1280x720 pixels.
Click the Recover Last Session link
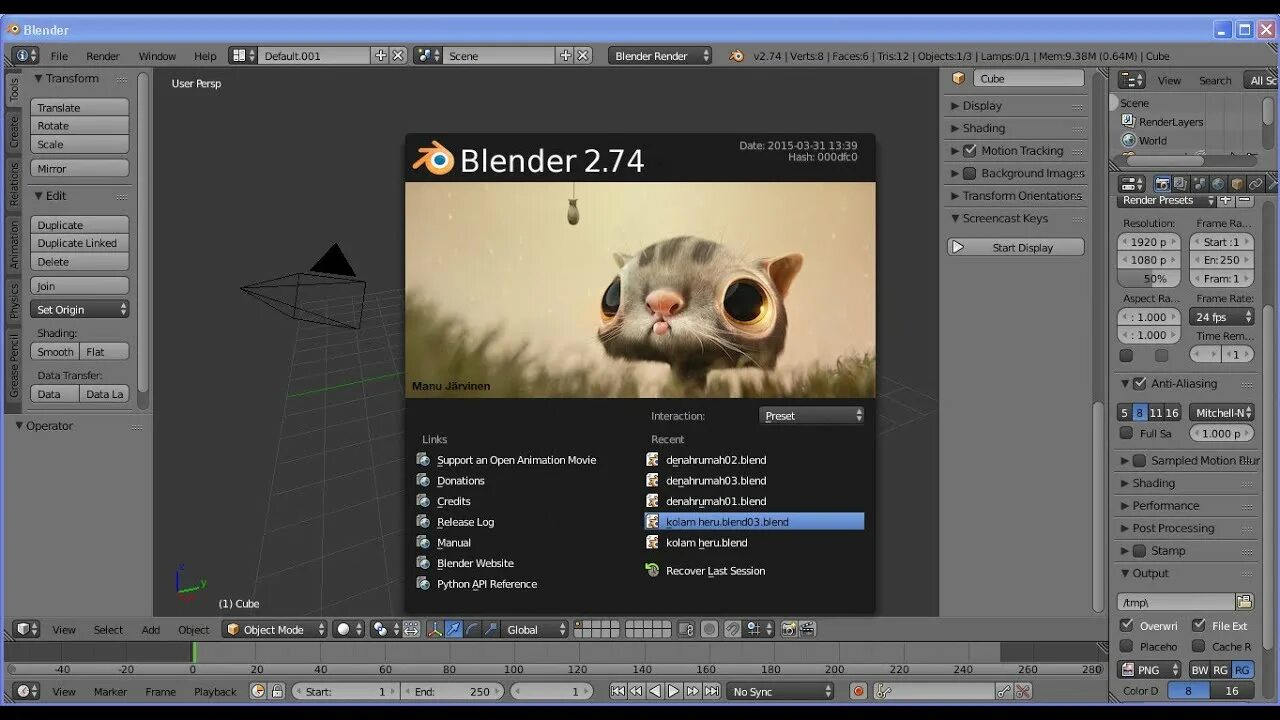[715, 570]
